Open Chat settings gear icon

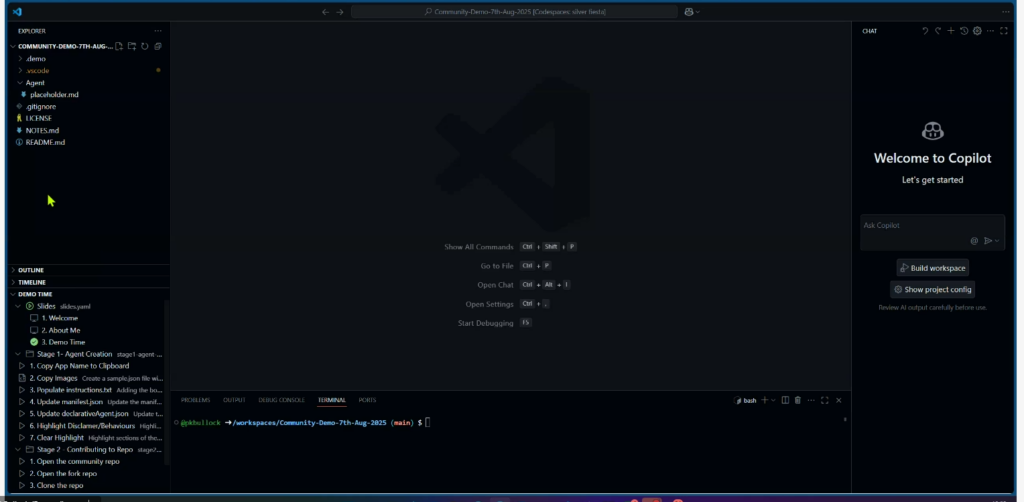pos(977,31)
